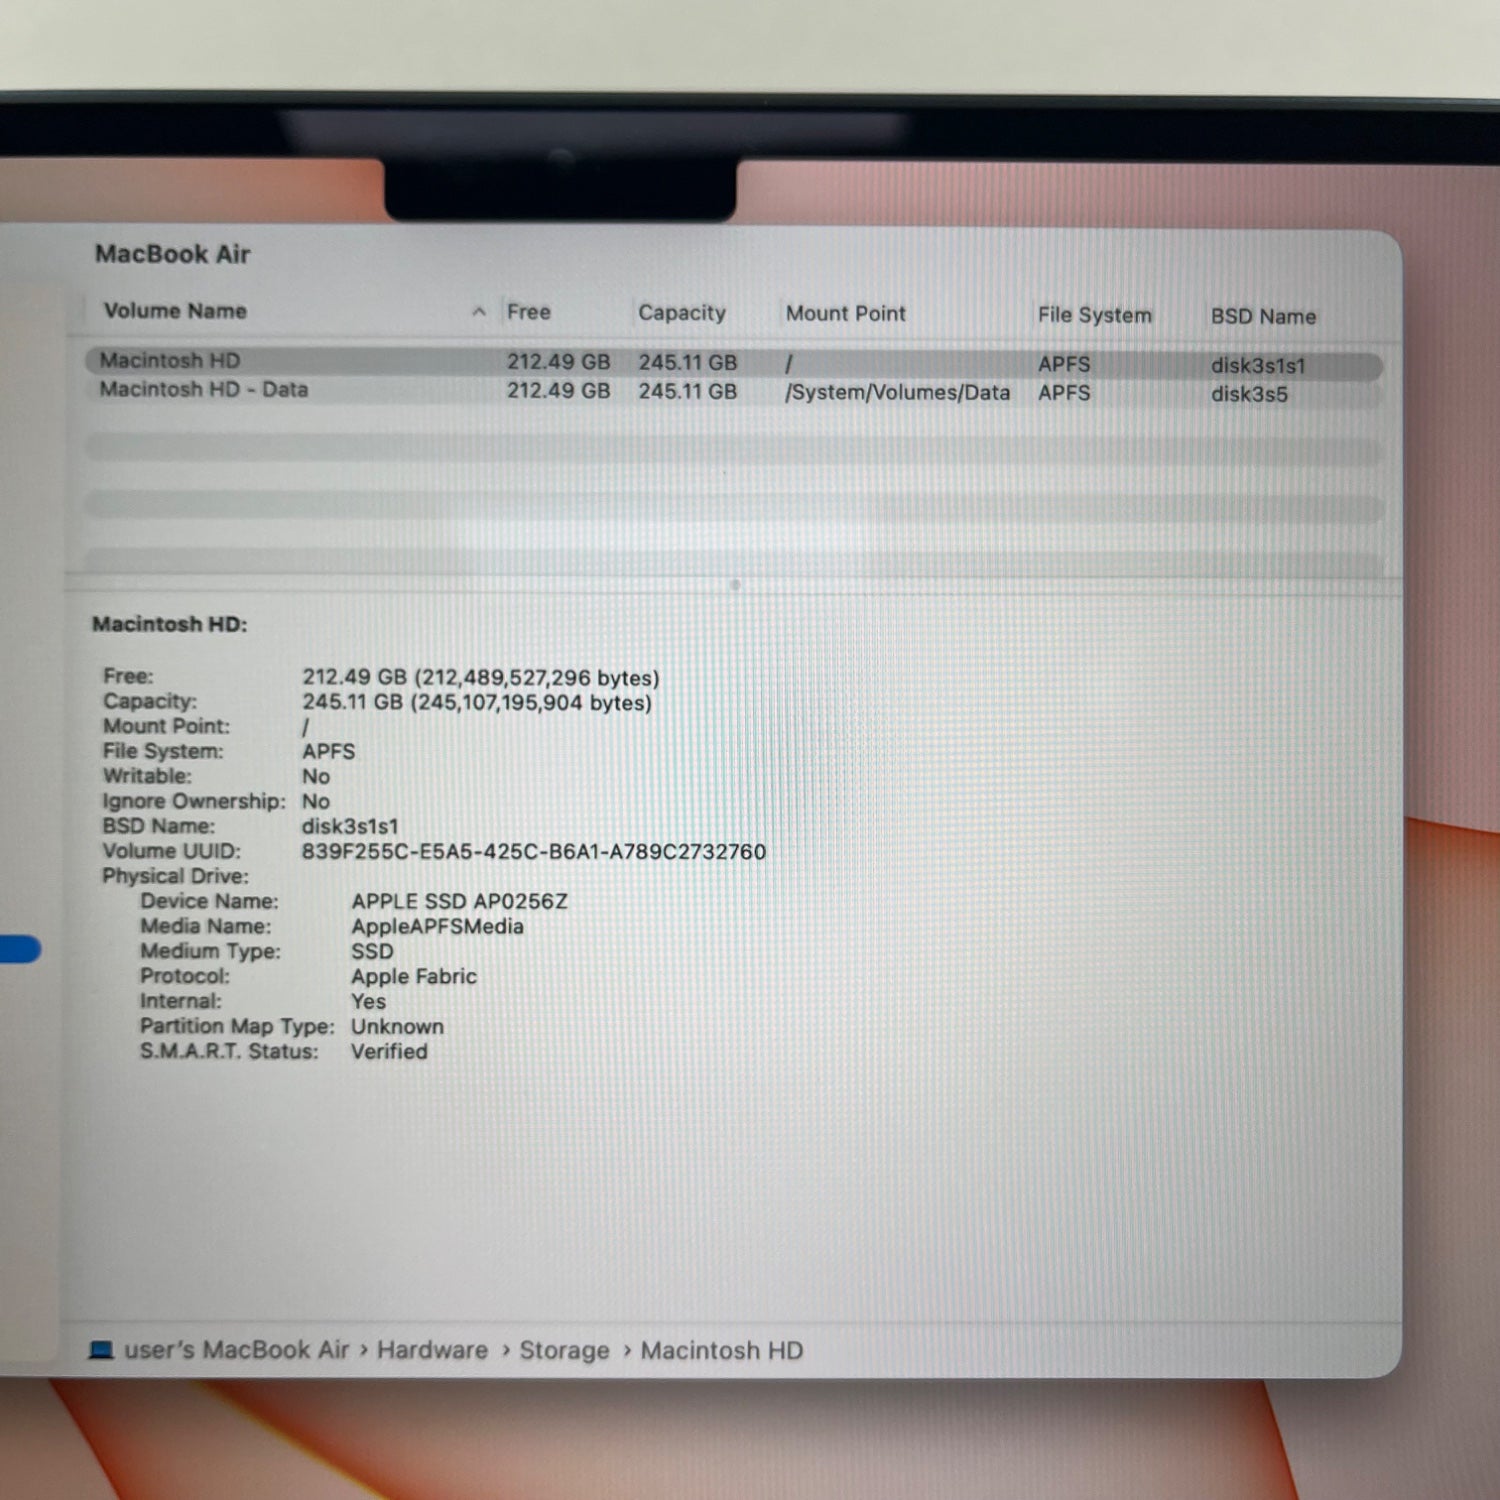Viewport: 1500px width, 1500px height.
Task: Click the MacBook Air window title
Action: (172, 254)
